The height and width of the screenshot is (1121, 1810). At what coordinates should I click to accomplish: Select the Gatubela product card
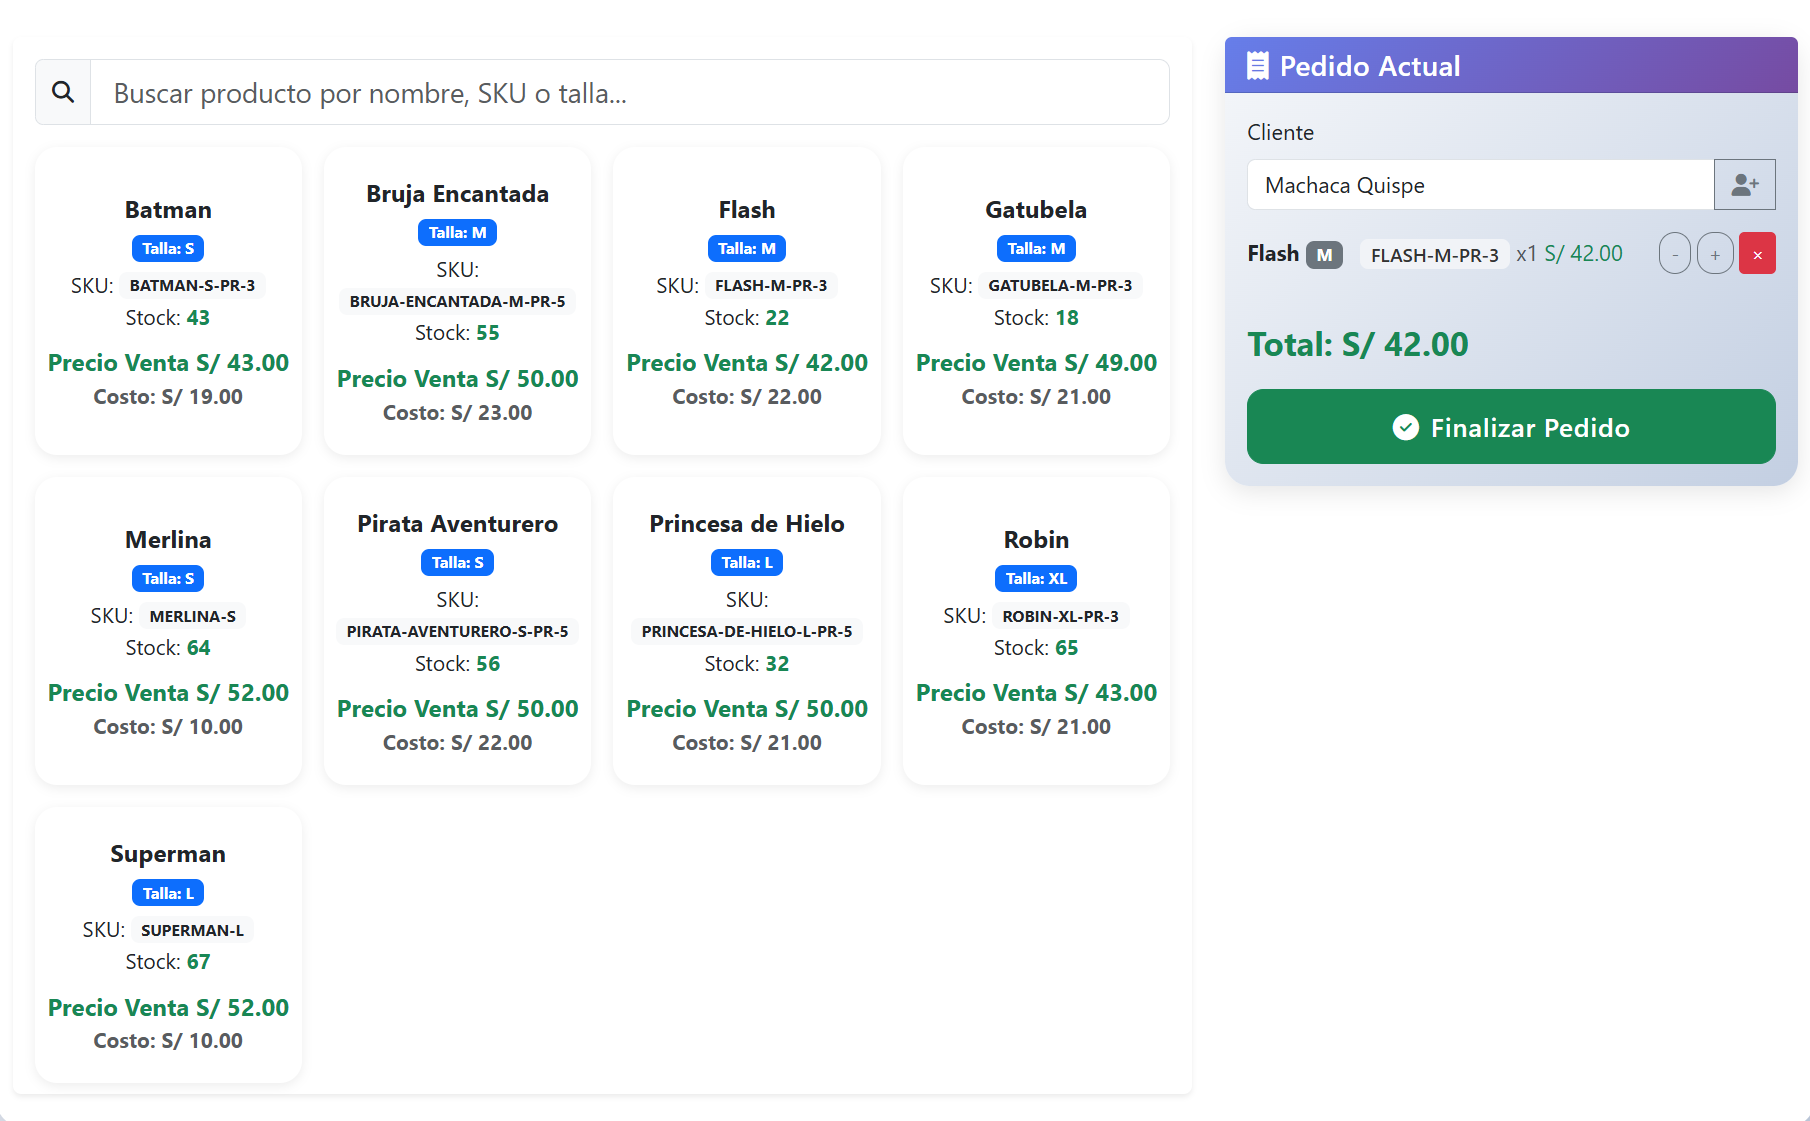coord(1036,301)
